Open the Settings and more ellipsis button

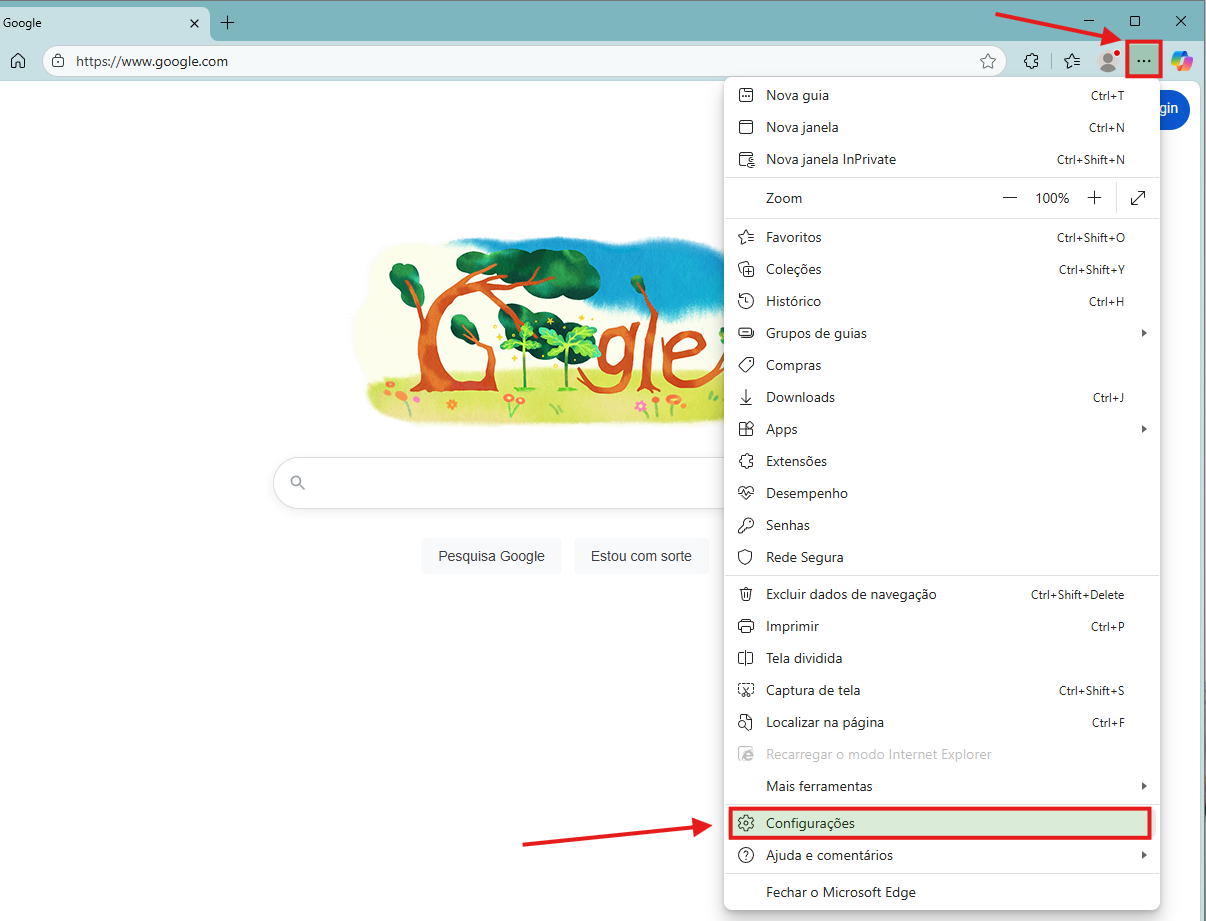click(1144, 61)
